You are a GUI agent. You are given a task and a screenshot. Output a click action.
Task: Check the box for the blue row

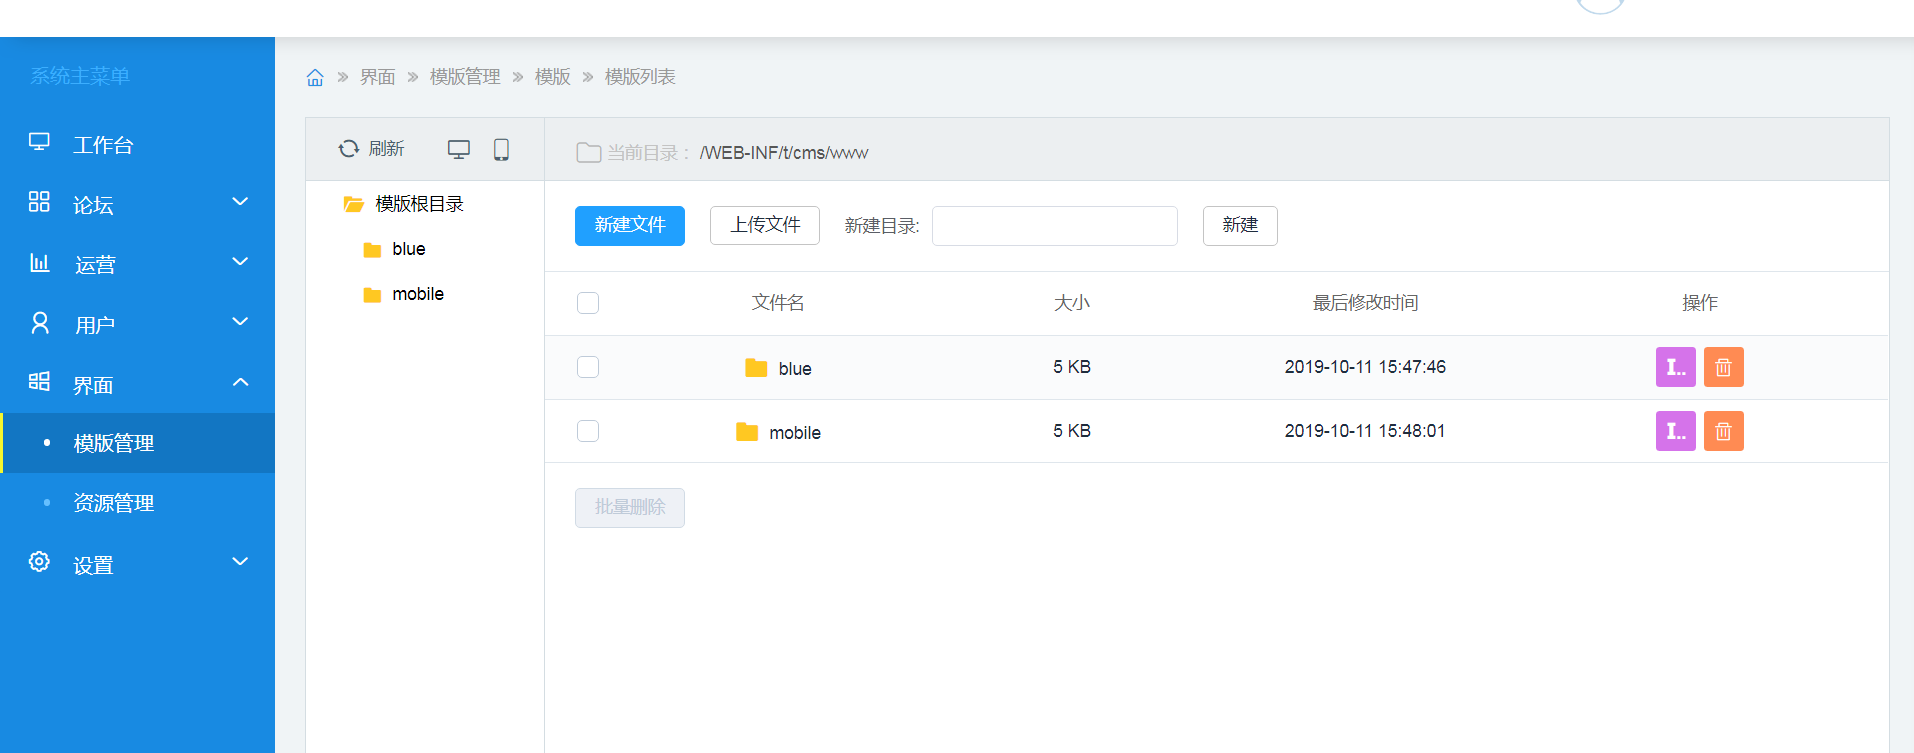pyautogui.click(x=588, y=367)
